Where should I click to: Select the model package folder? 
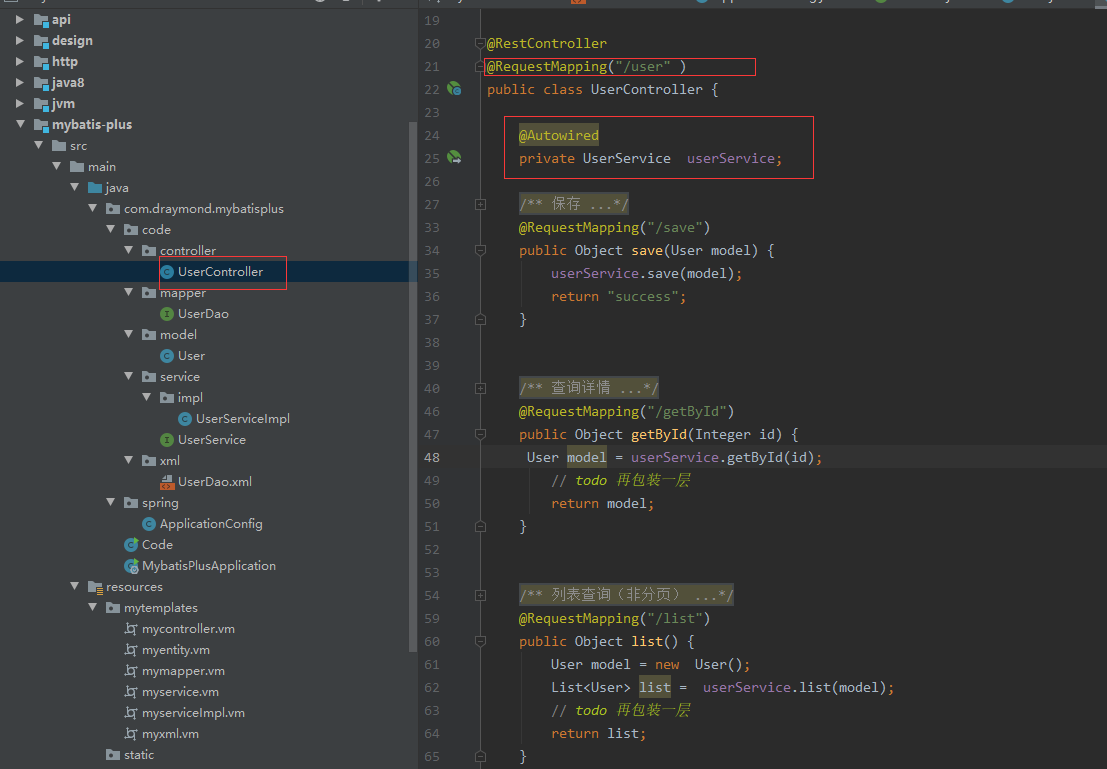[x=178, y=335]
